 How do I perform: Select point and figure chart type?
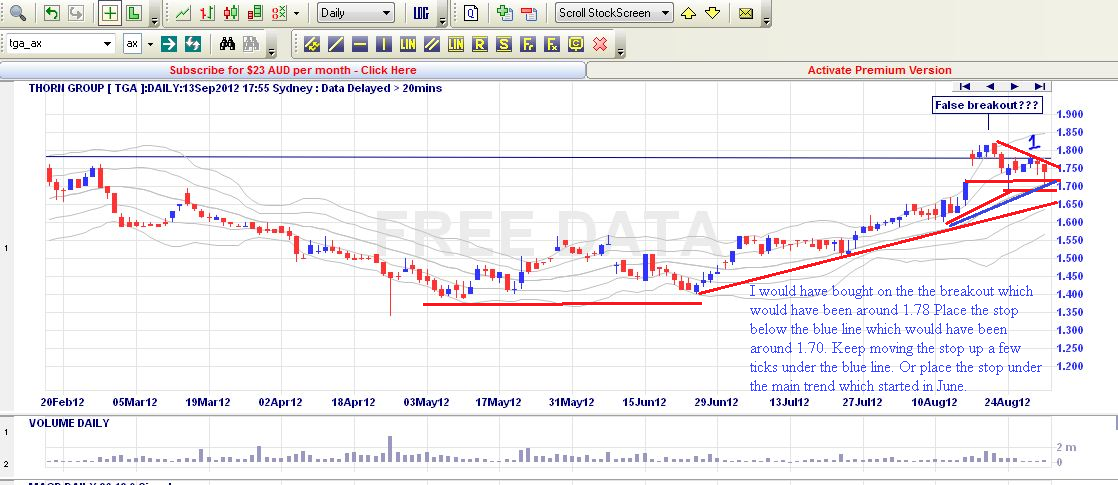point(280,13)
